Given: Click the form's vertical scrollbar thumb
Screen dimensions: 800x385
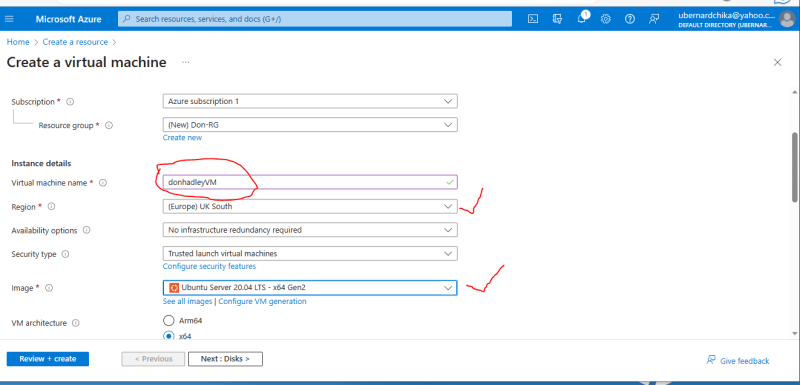Looking at the screenshot, I should pos(794,167).
